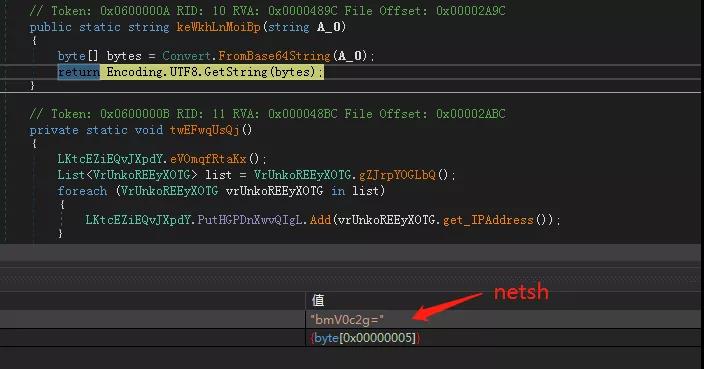This screenshot has height=369, width=704.
Task: Click the Token 0x0600000A comment line
Action: click(268, 11)
